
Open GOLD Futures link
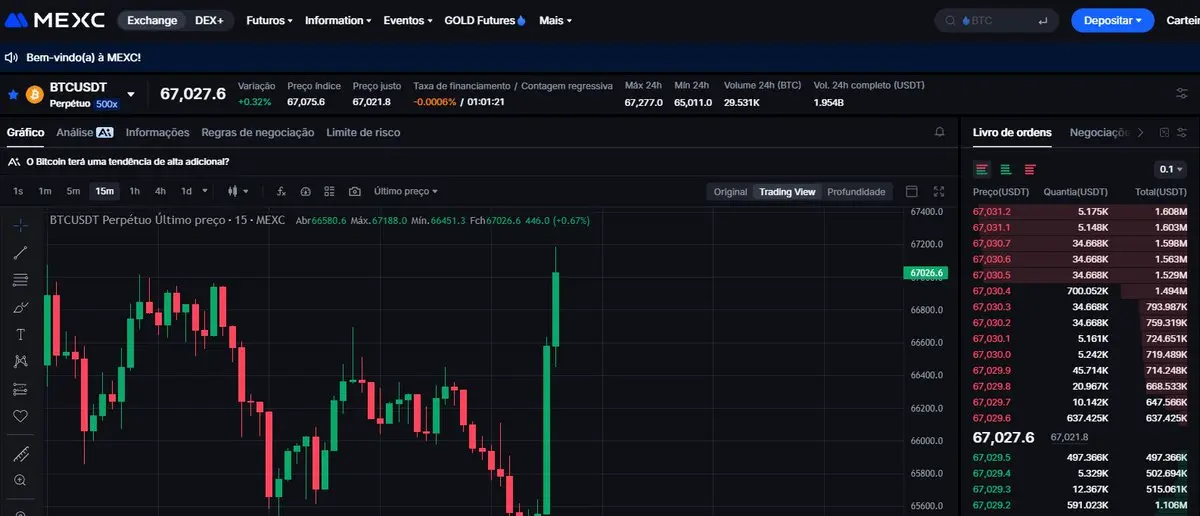point(485,20)
